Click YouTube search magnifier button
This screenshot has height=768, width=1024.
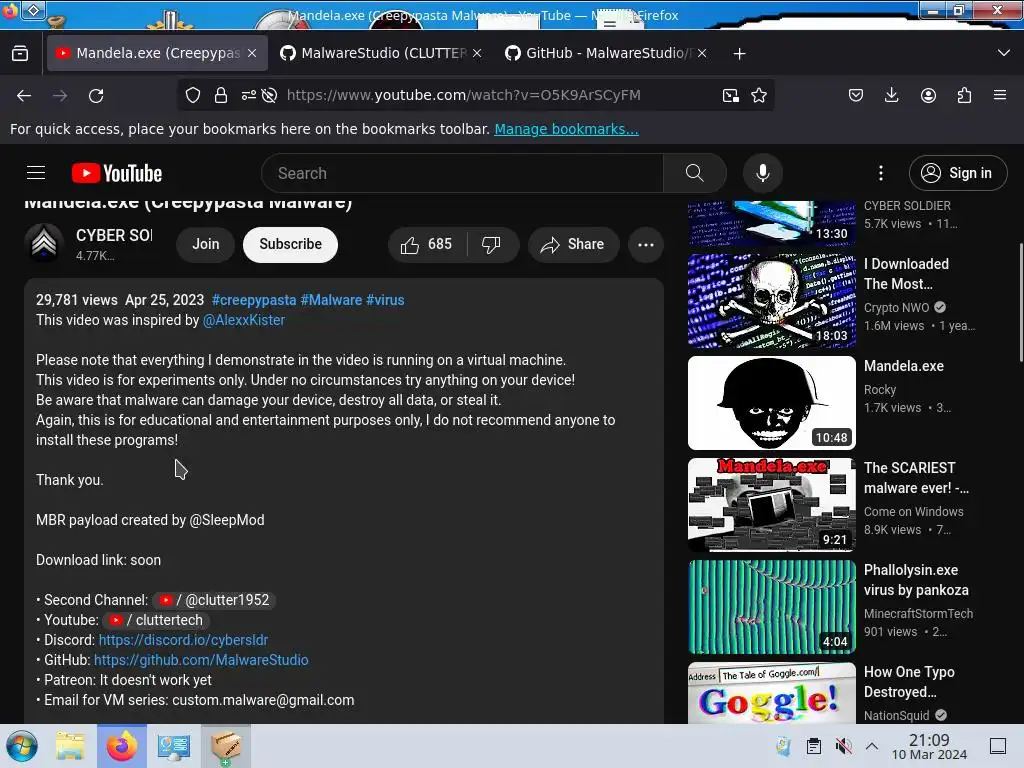click(x=695, y=173)
